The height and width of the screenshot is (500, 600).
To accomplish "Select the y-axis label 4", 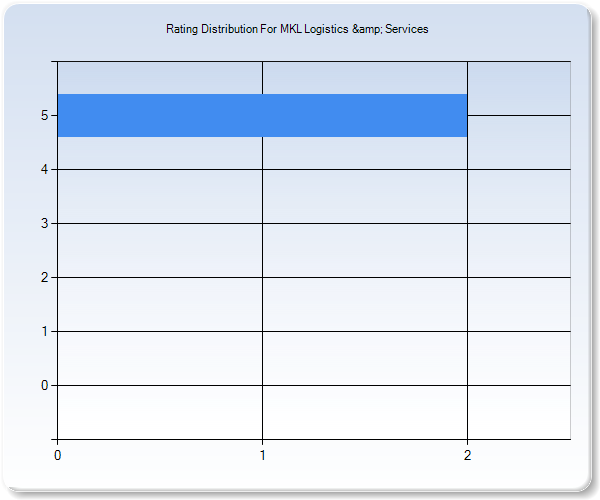I will [44, 169].
